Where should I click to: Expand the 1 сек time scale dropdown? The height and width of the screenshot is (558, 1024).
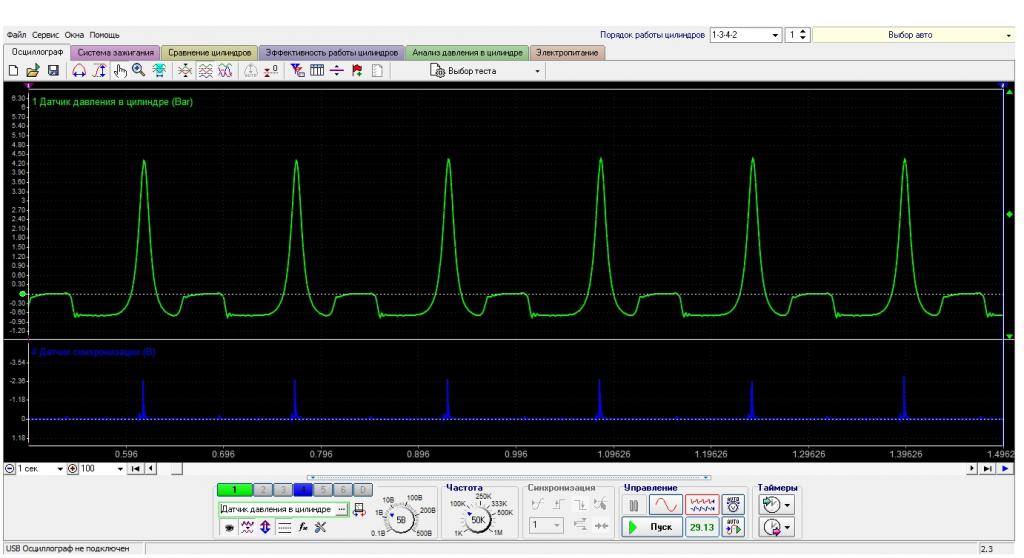(x=60, y=468)
